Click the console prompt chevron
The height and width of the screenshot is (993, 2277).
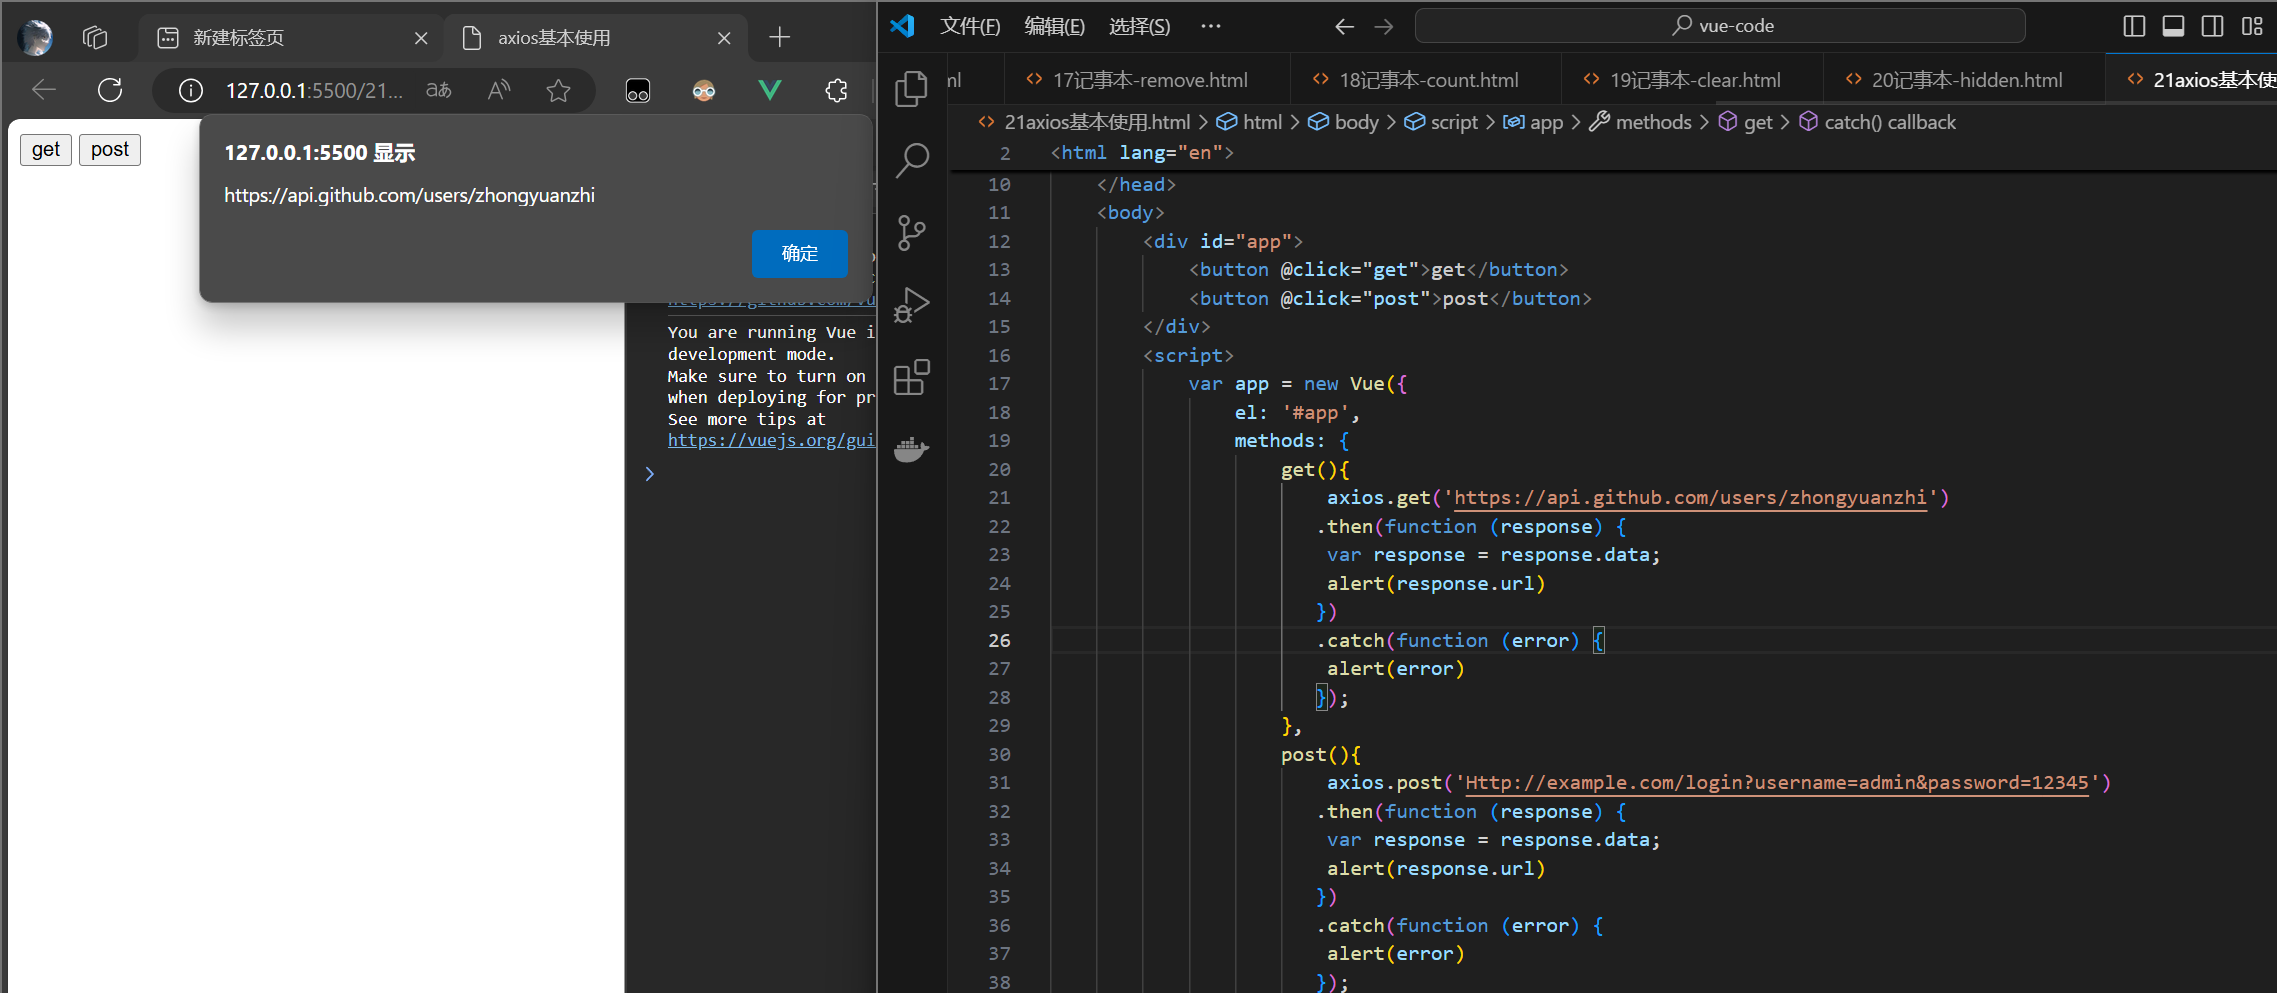(x=649, y=474)
